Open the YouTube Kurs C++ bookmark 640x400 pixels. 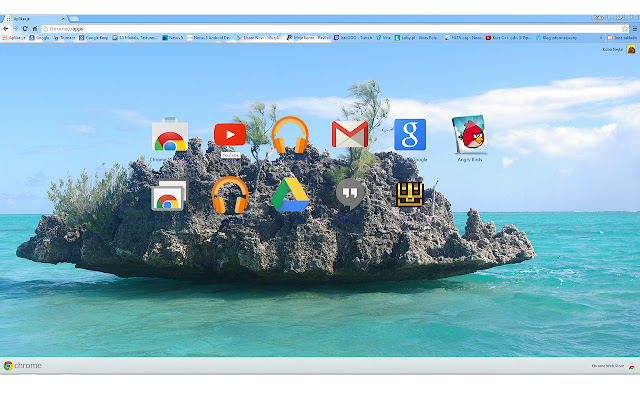(509, 38)
